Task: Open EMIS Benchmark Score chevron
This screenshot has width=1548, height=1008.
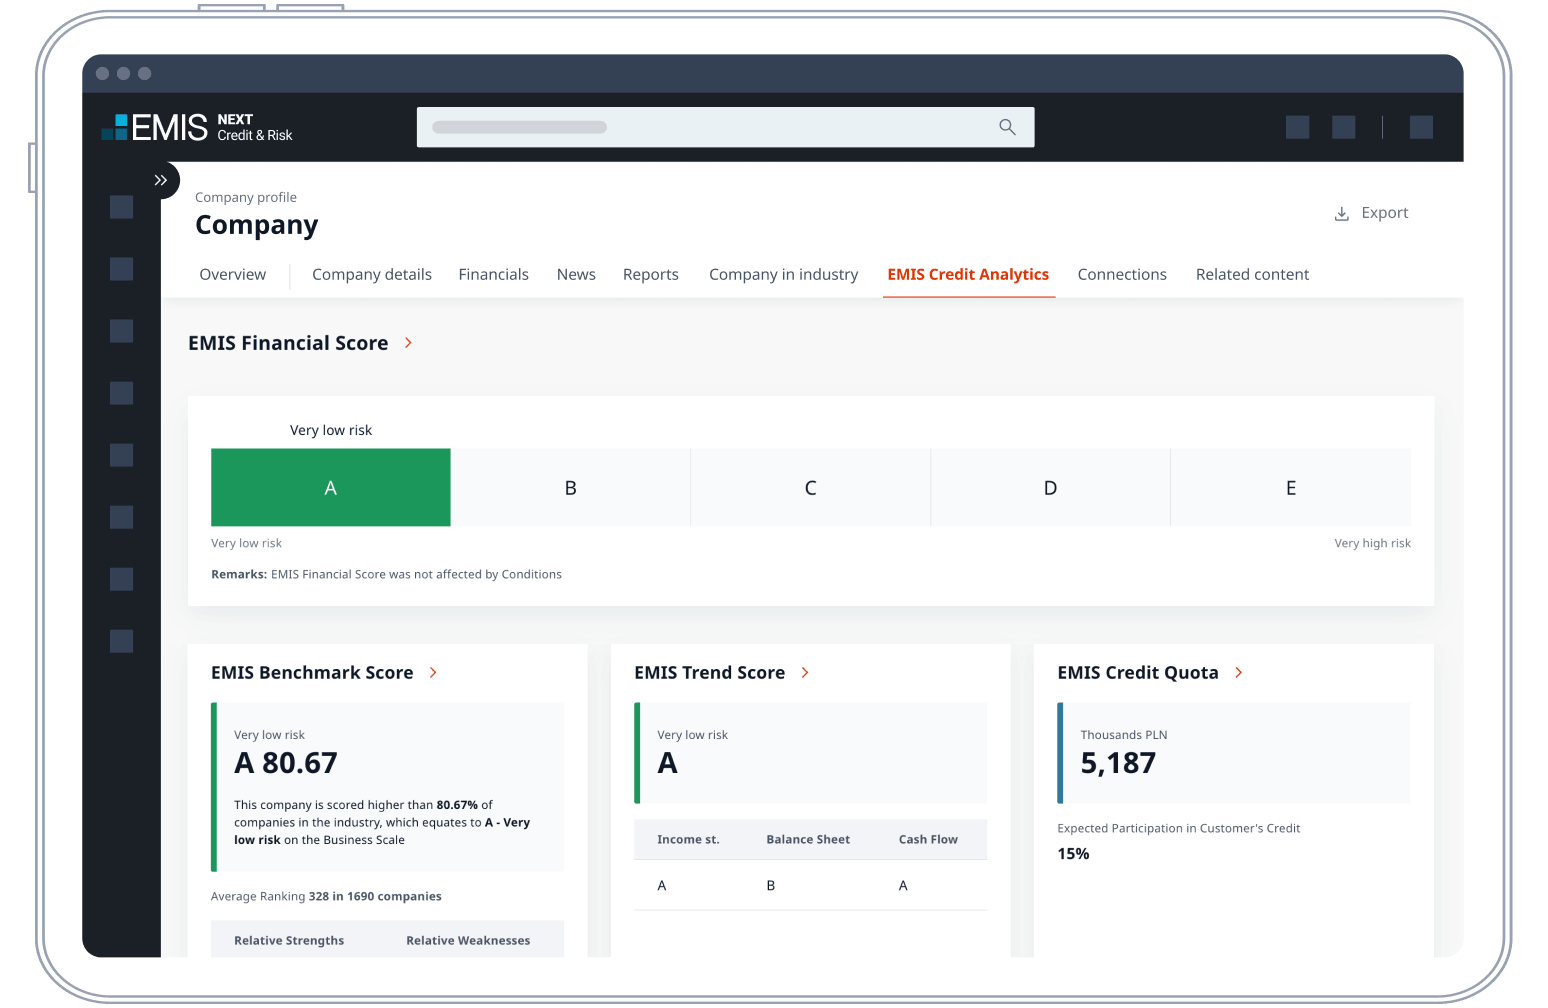Action: (x=433, y=673)
